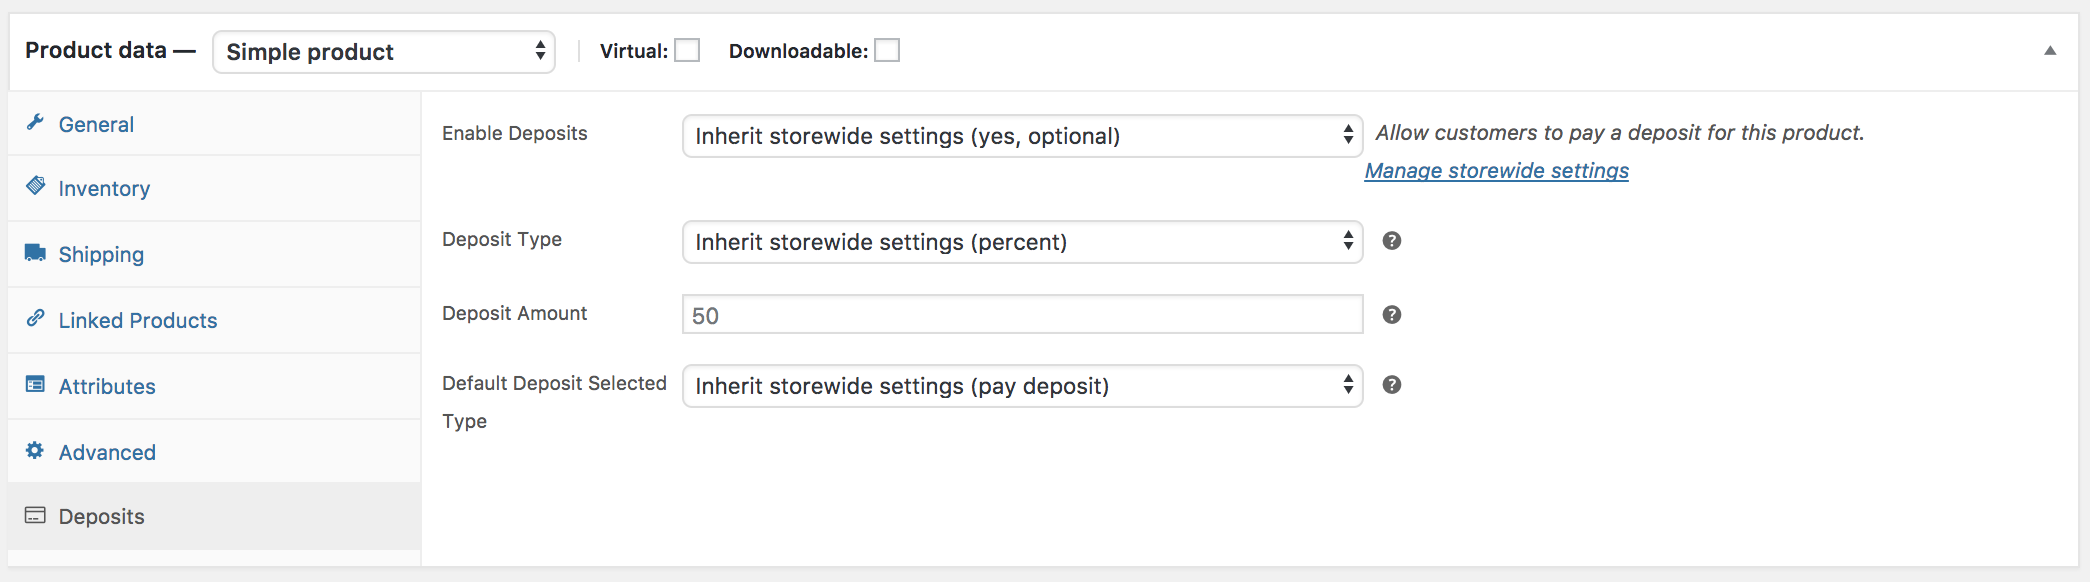The width and height of the screenshot is (2090, 582).
Task: Open help tooltip beside Deposit Type
Action: pyautogui.click(x=1392, y=241)
